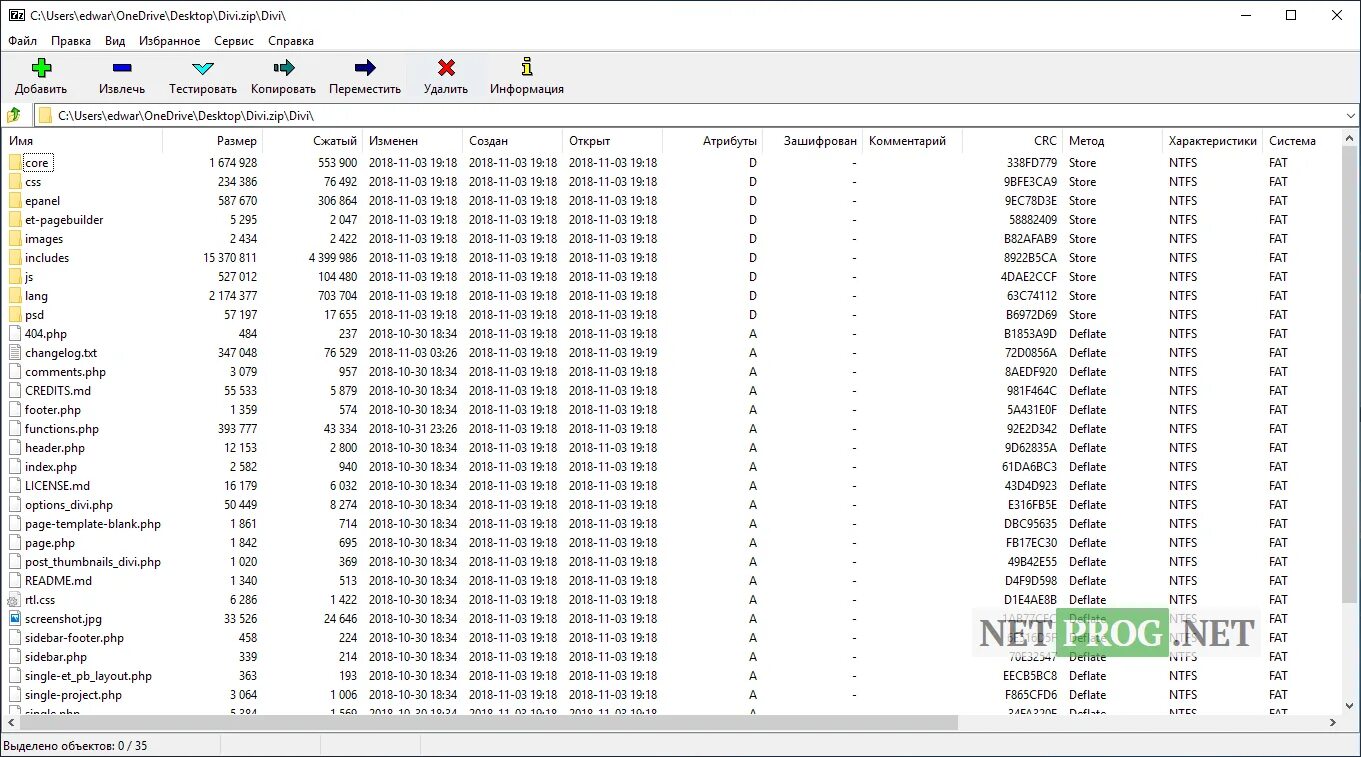Click the 404.php file icon

15,334
